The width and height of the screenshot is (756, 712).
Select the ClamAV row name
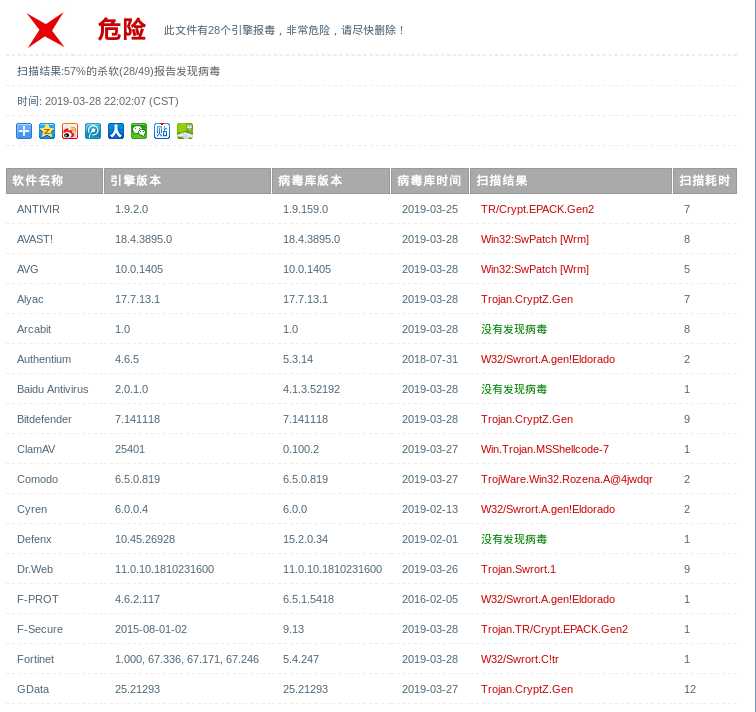(x=36, y=449)
